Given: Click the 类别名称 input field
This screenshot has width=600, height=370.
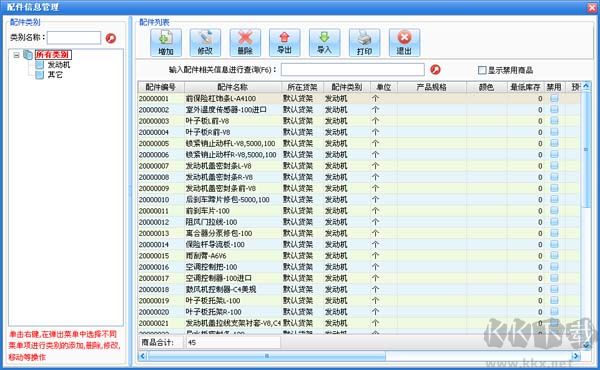Looking at the screenshot, I should pyautogui.click(x=74, y=37).
